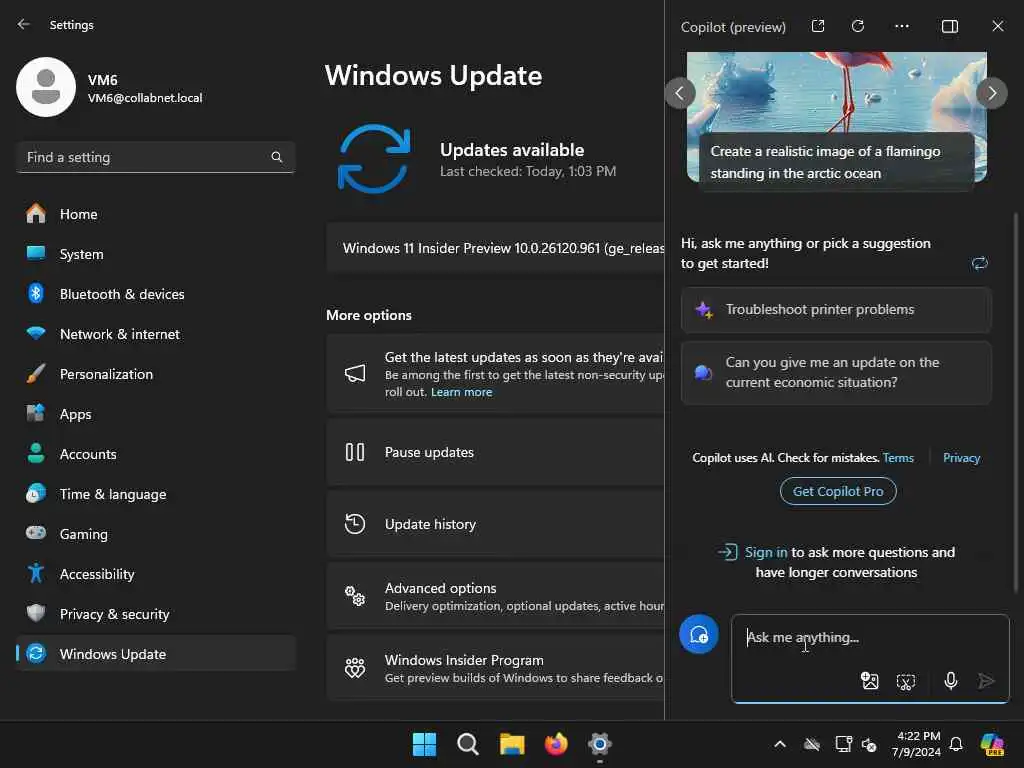Open Gaming settings page

coord(156,534)
